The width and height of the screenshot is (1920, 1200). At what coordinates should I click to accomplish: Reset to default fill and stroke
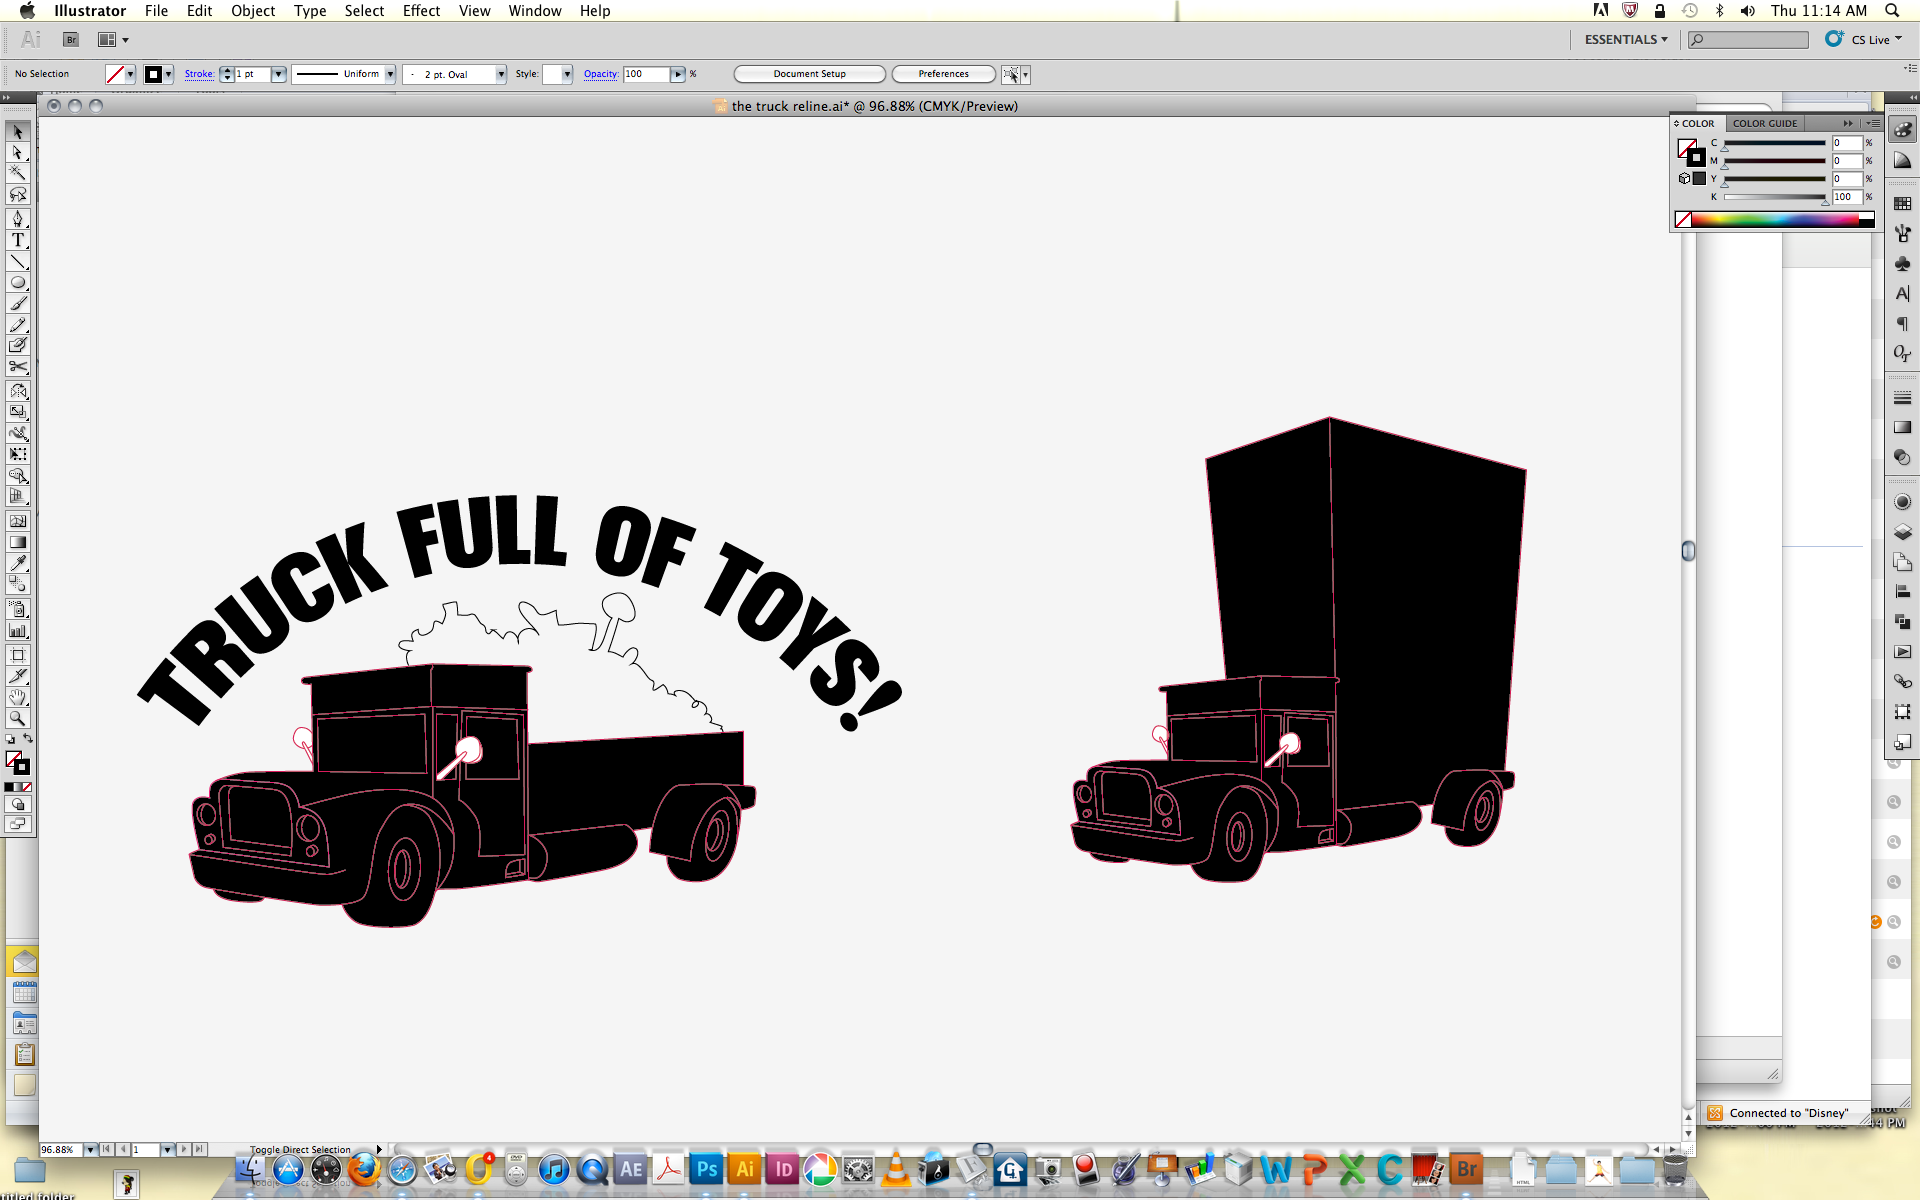10,740
